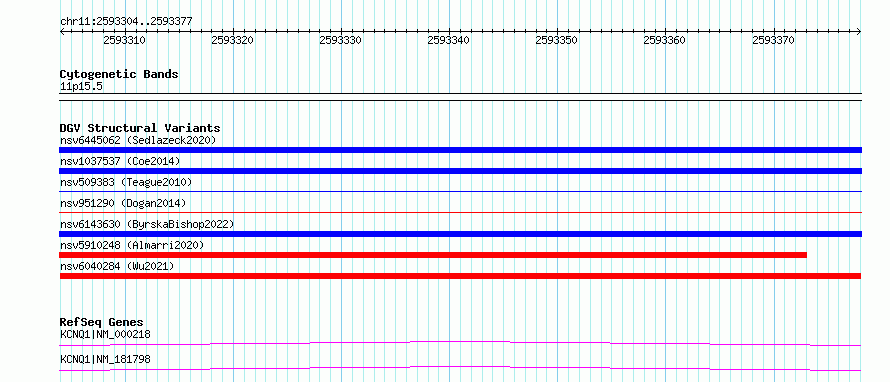Screen dimensions: 890x382
Task: Click magenta transcript line of KCNQ1|NM_181798
Action: (460, 368)
